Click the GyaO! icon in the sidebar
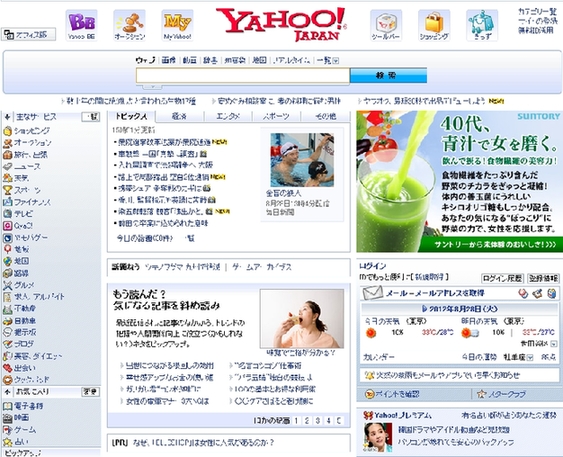Viewport: 563px width, 457px height. pyautogui.click(x=8, y=226)
